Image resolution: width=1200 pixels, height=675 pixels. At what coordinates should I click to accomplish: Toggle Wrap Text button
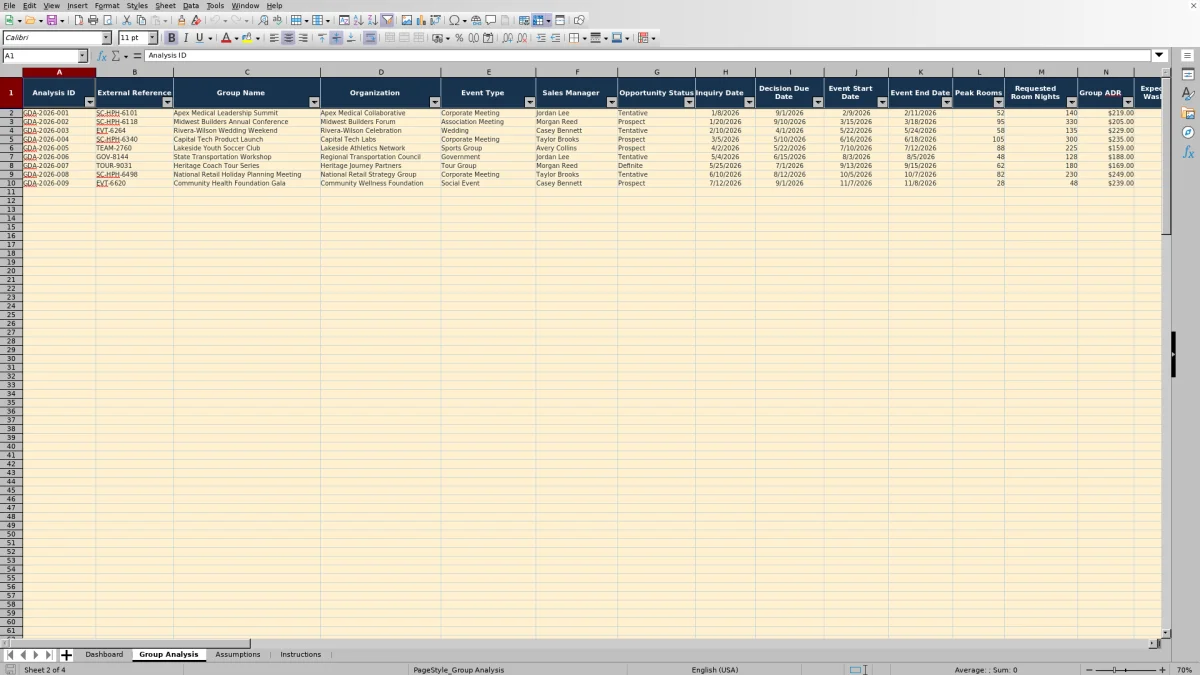pos(370,38)
